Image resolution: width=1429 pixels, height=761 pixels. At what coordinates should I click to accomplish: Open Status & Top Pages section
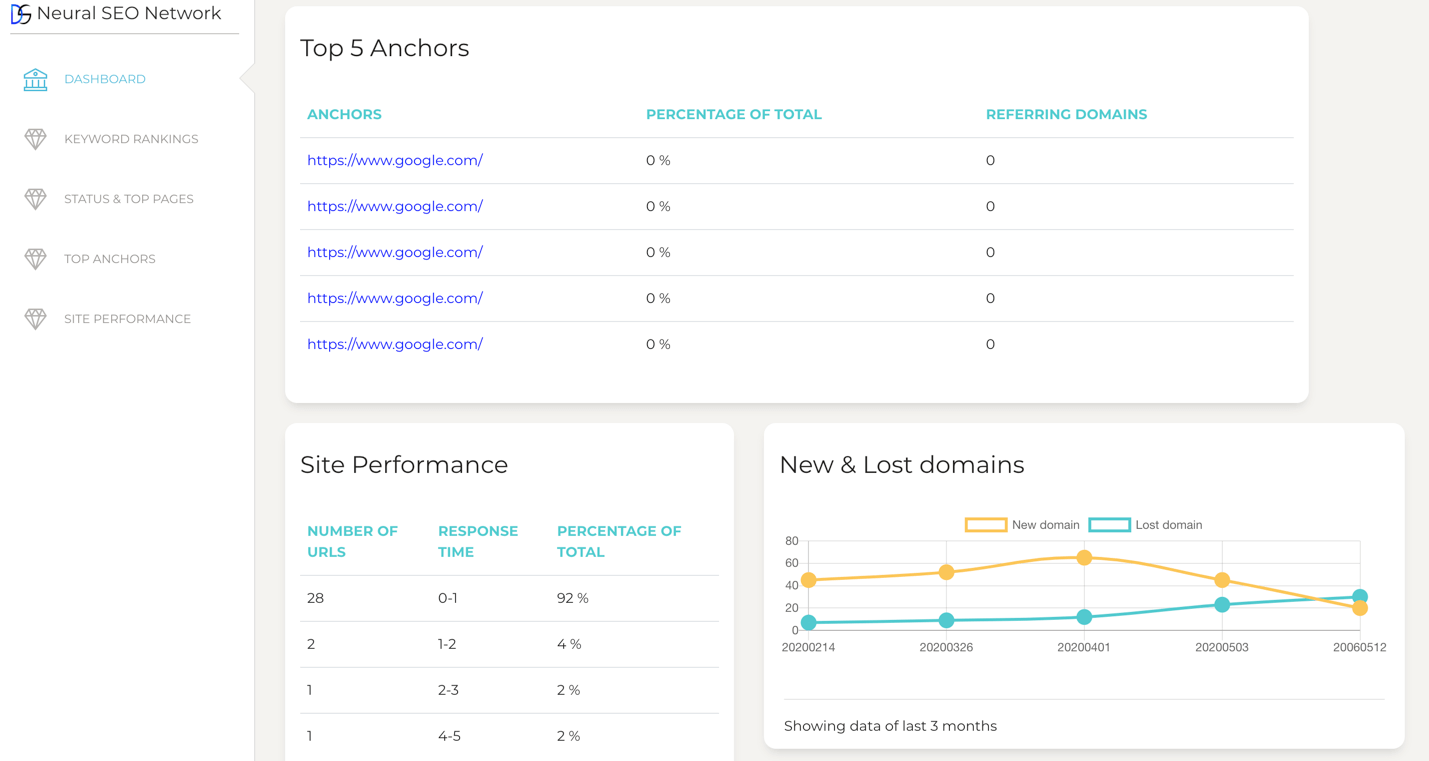[x=129, y=199]
